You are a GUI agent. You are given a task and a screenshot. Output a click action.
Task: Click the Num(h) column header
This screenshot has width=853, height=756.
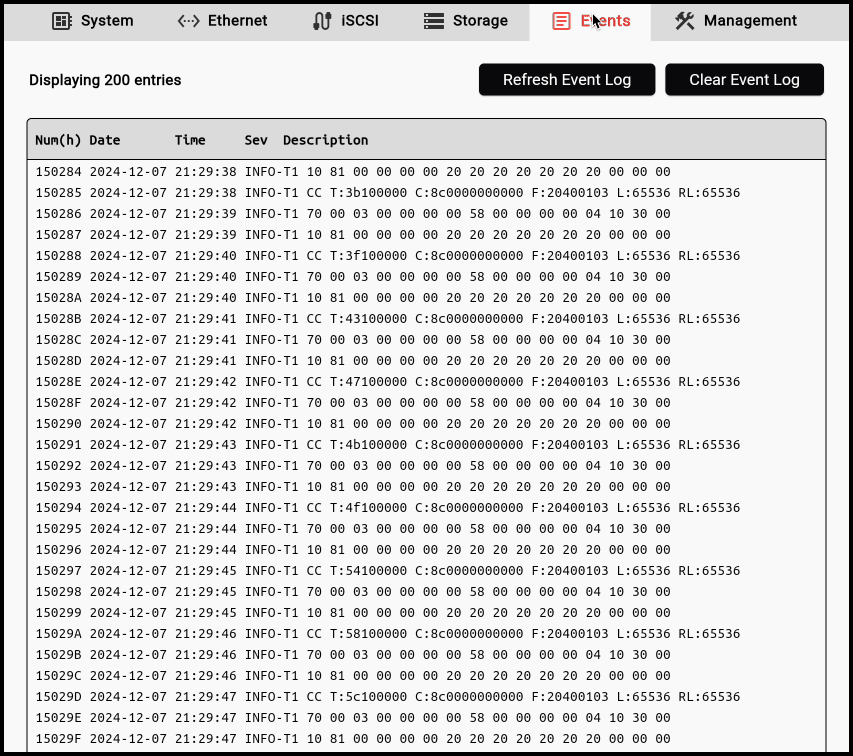(x=58, y=140)
